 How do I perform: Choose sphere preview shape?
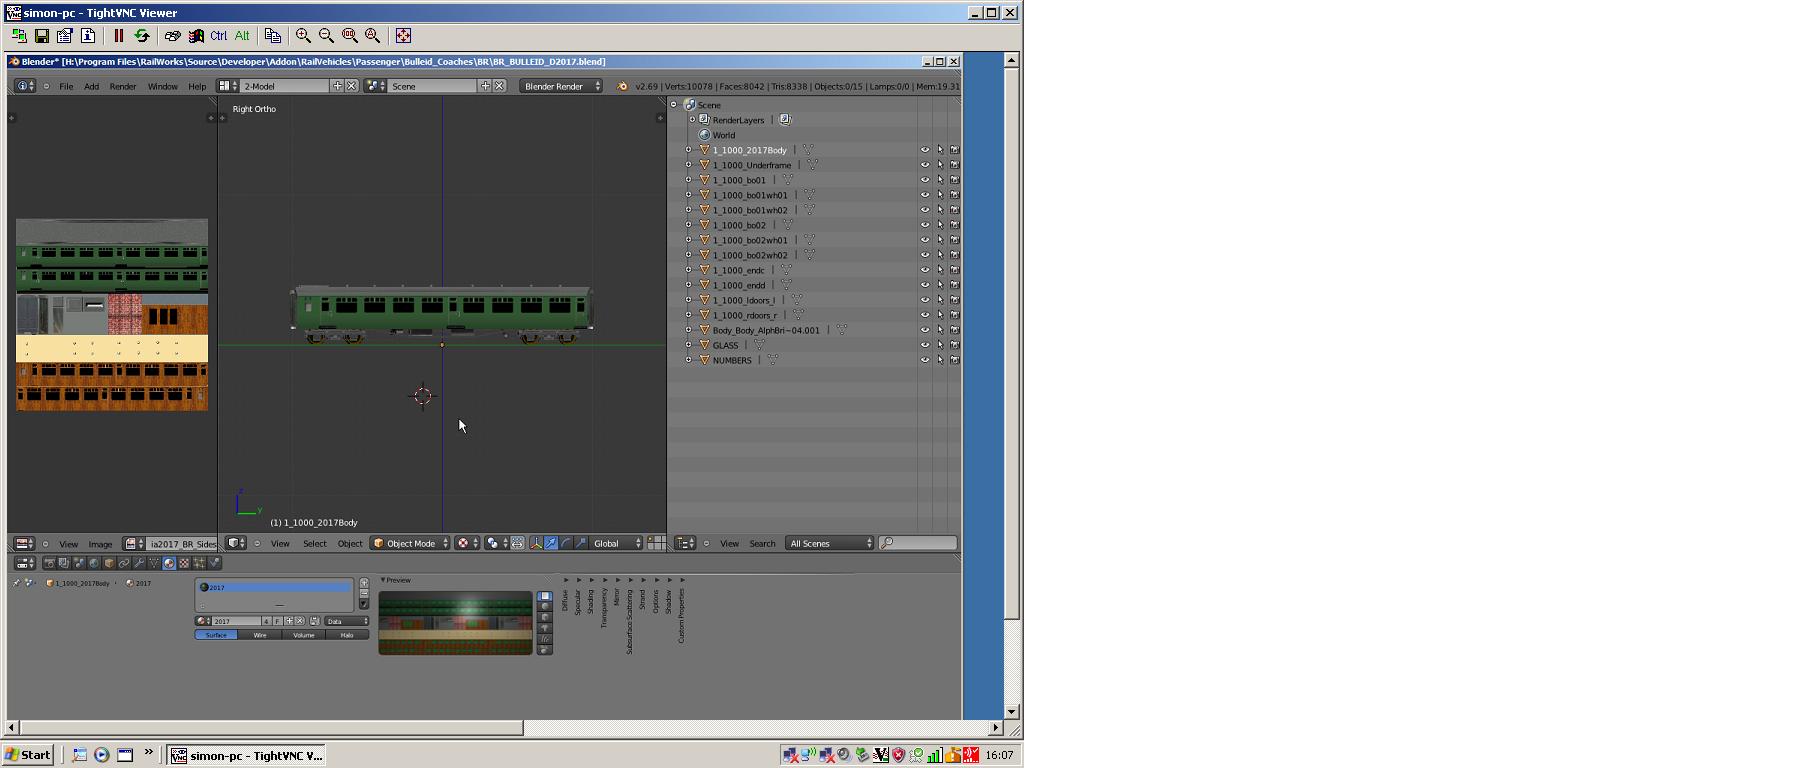(x=545, y=607)
